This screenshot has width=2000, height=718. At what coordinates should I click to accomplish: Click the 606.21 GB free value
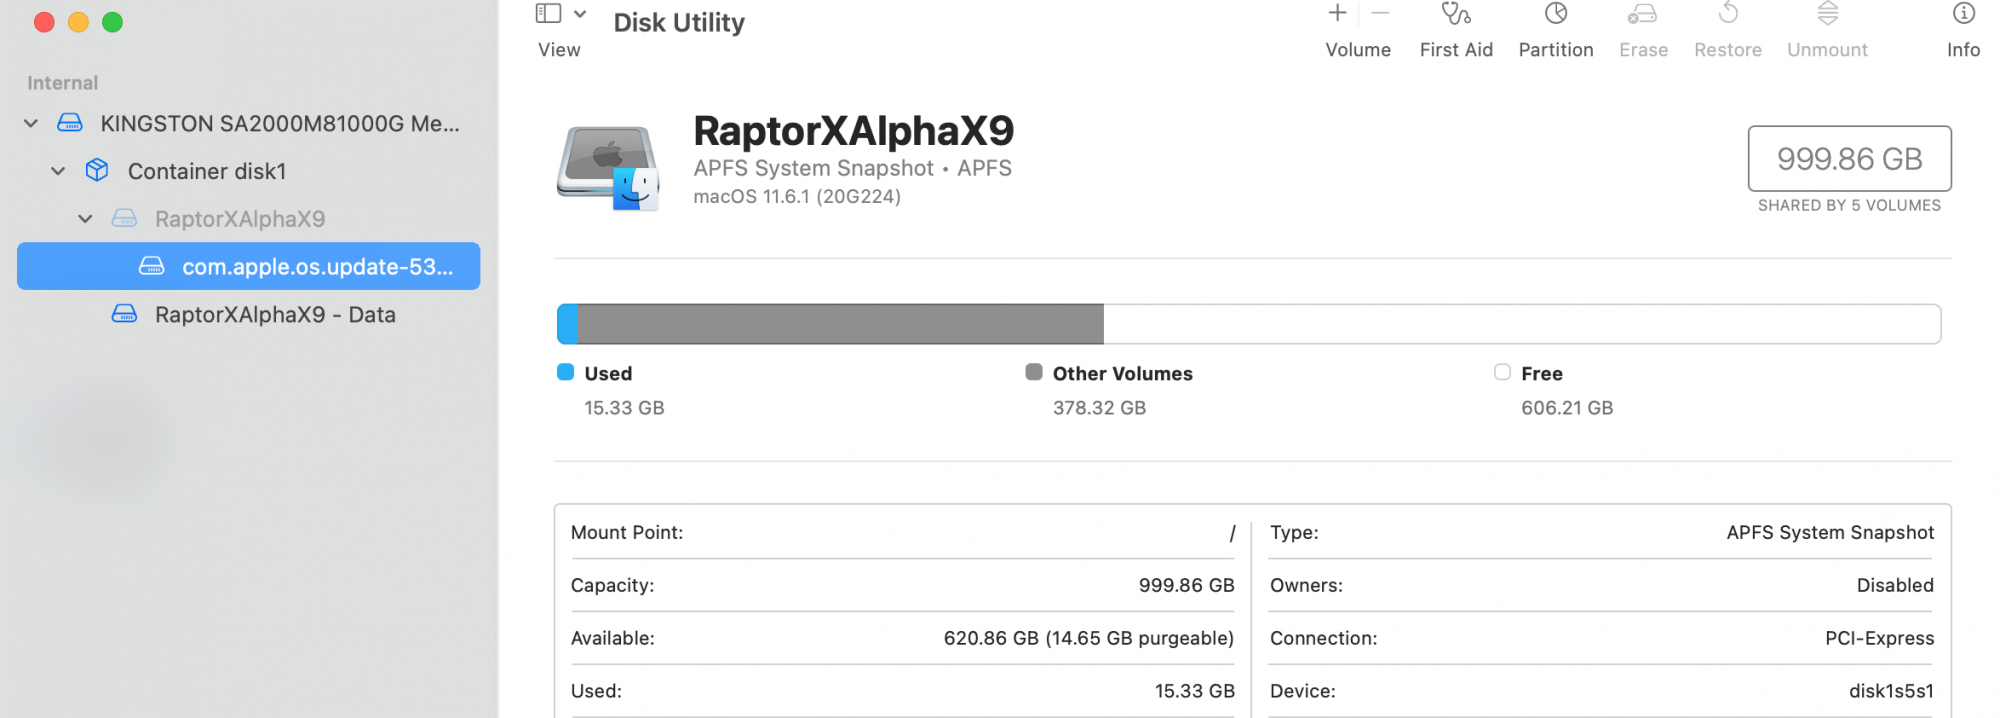coord(1567,408)
